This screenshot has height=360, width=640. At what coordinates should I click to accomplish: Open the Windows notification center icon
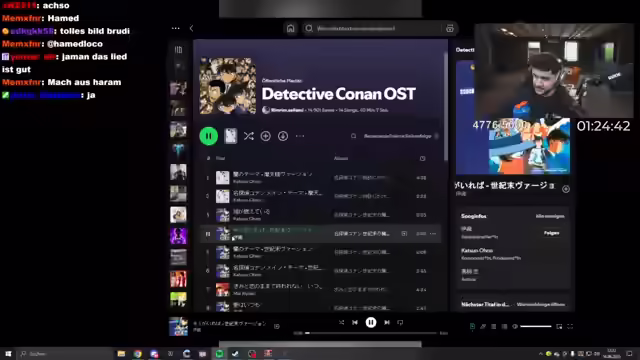[629, 353]
